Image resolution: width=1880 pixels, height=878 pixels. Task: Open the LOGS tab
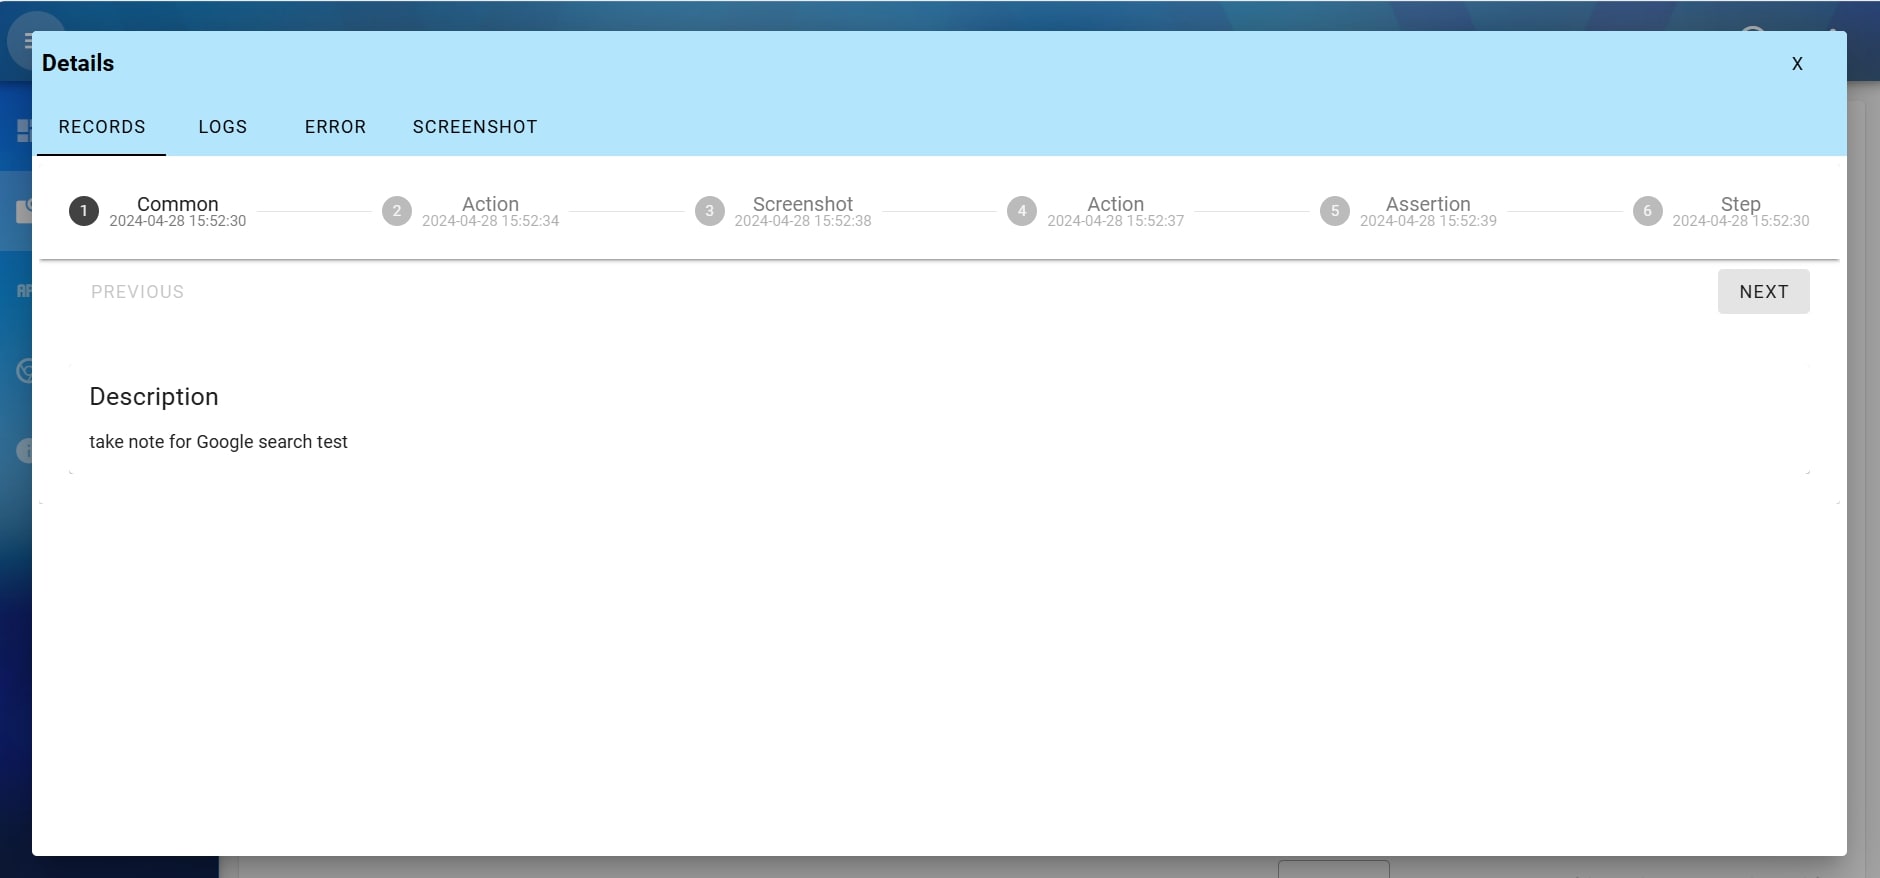(222, 127)
